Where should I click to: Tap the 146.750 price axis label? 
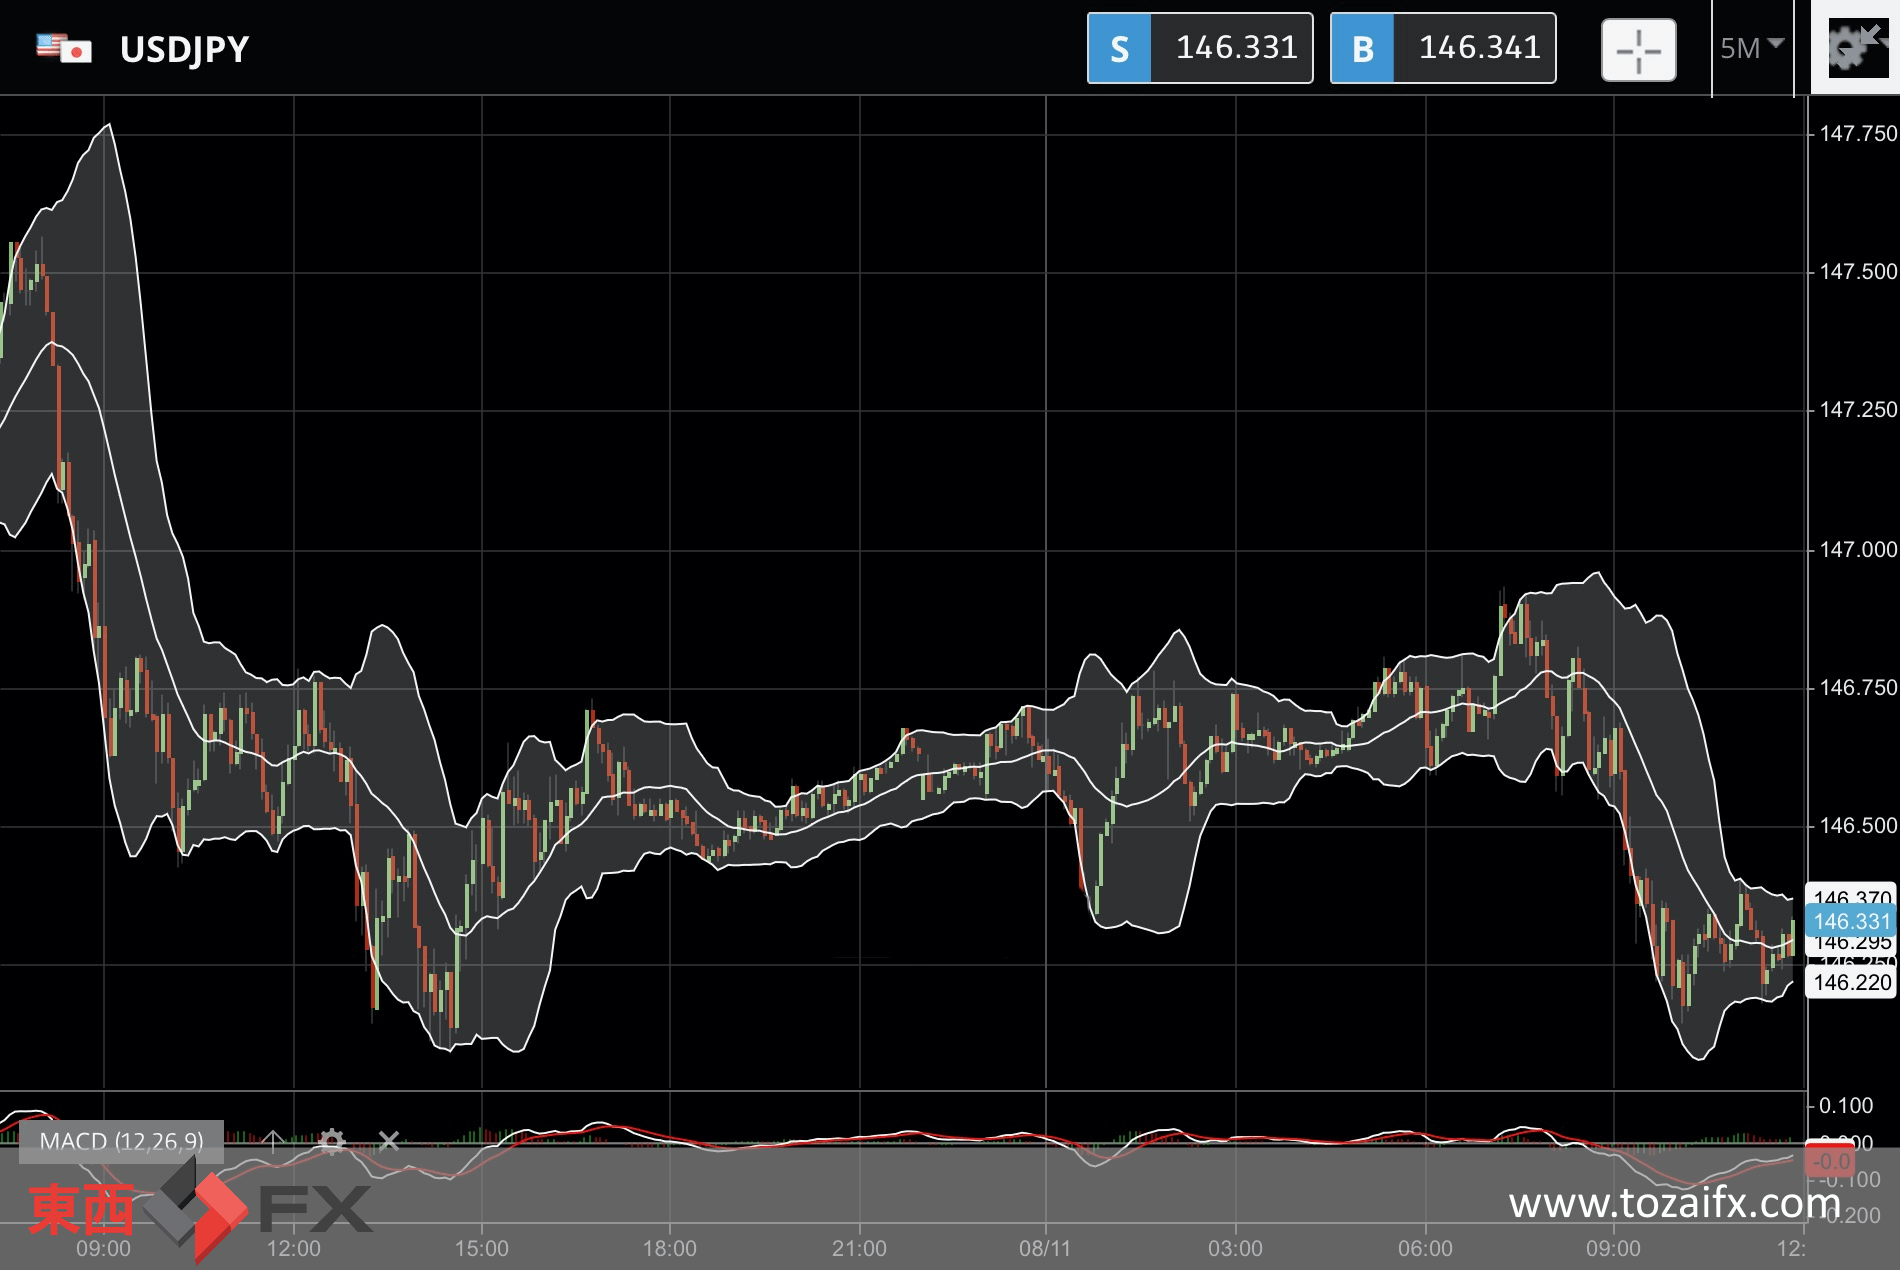[x=1857, y=687]
